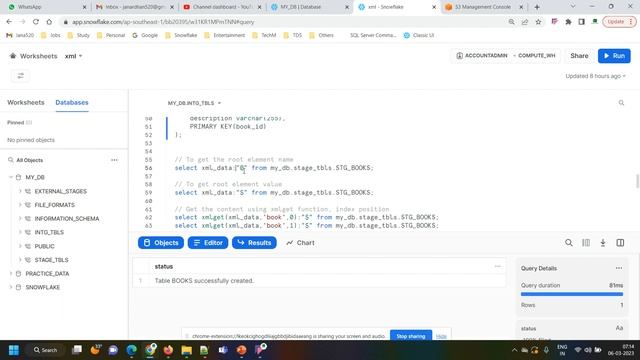Image resolution: width=640 pixels, height=360 pixels.
Task: Expand the INFORMATION_SCHEMA schema
Action: tap(20, 218)
